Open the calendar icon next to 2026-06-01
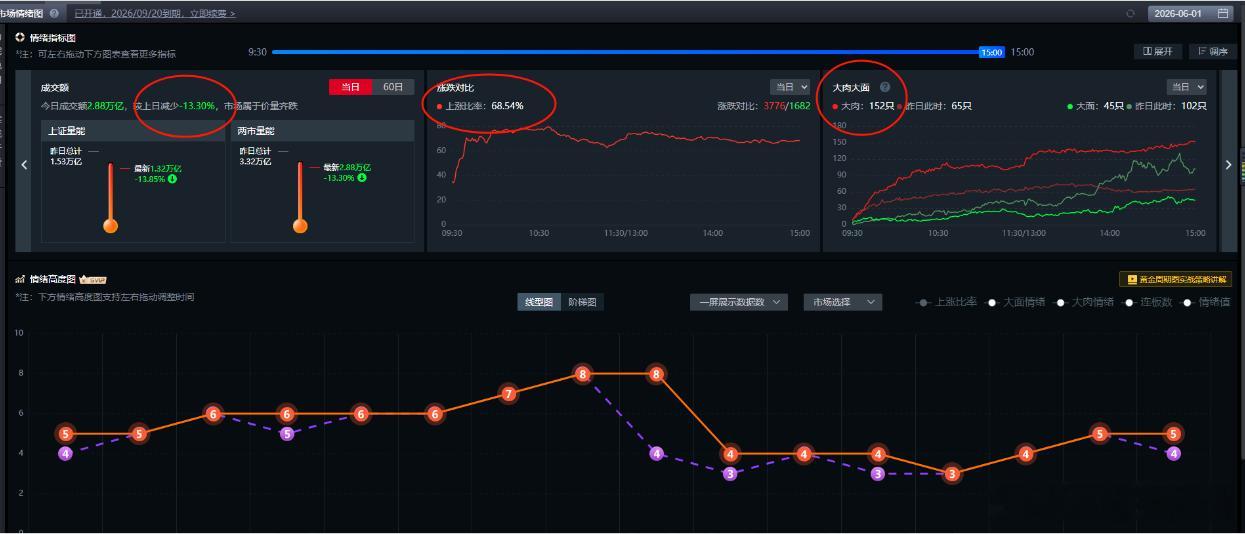1245x534 pixels. [x=1222, y=13]
